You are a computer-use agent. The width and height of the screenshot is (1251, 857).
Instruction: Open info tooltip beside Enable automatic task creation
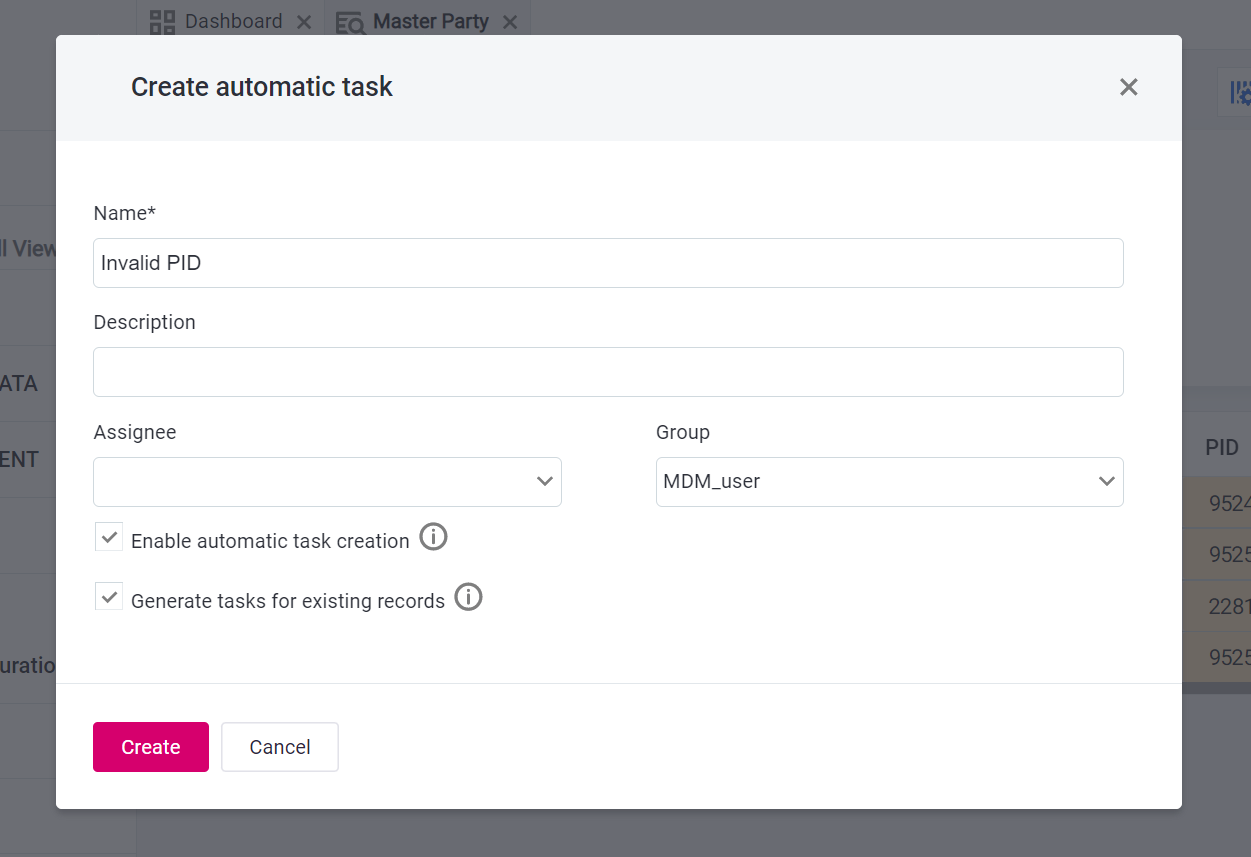pyautogui.click(x=433, y=537)
